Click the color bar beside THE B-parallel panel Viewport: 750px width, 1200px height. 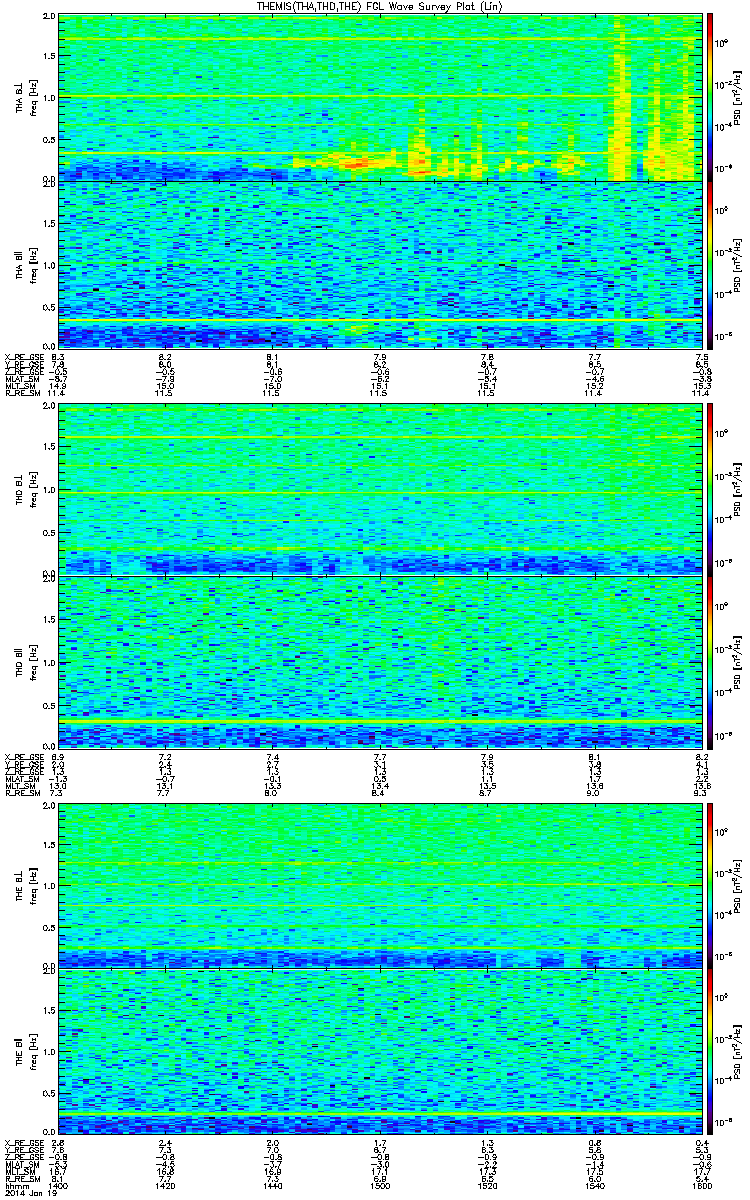711,1051
